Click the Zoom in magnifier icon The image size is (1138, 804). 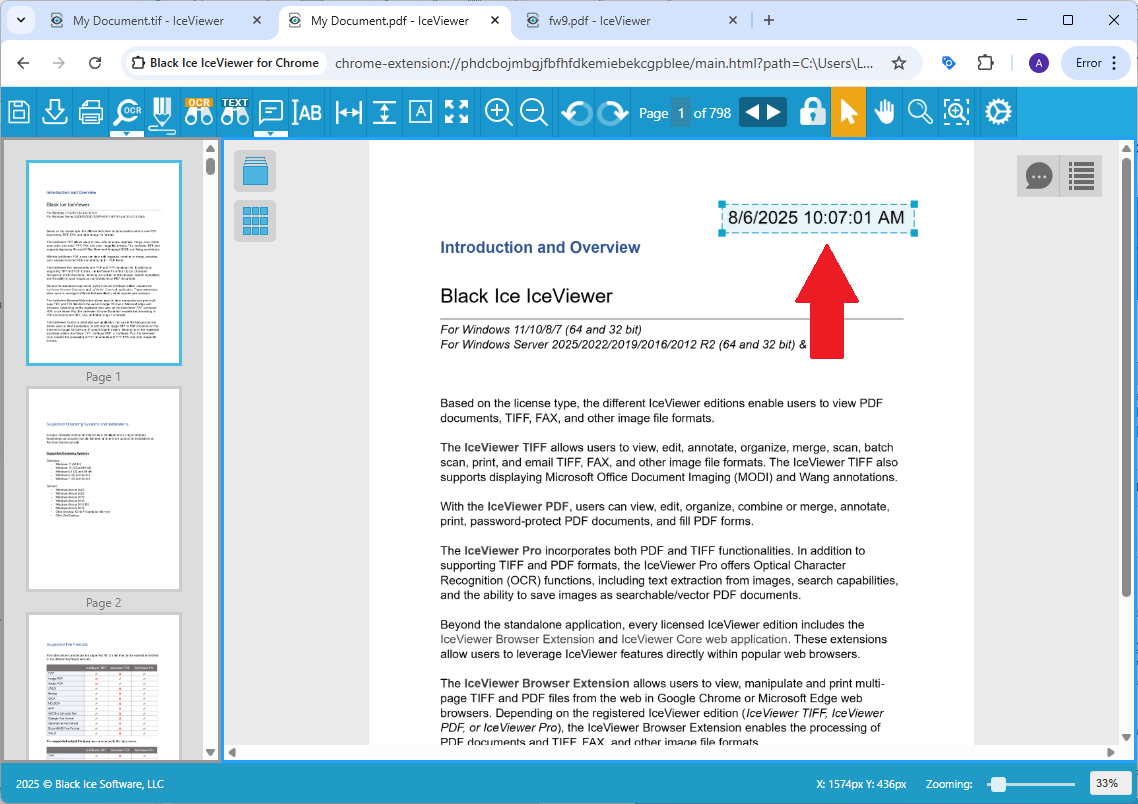498,112
